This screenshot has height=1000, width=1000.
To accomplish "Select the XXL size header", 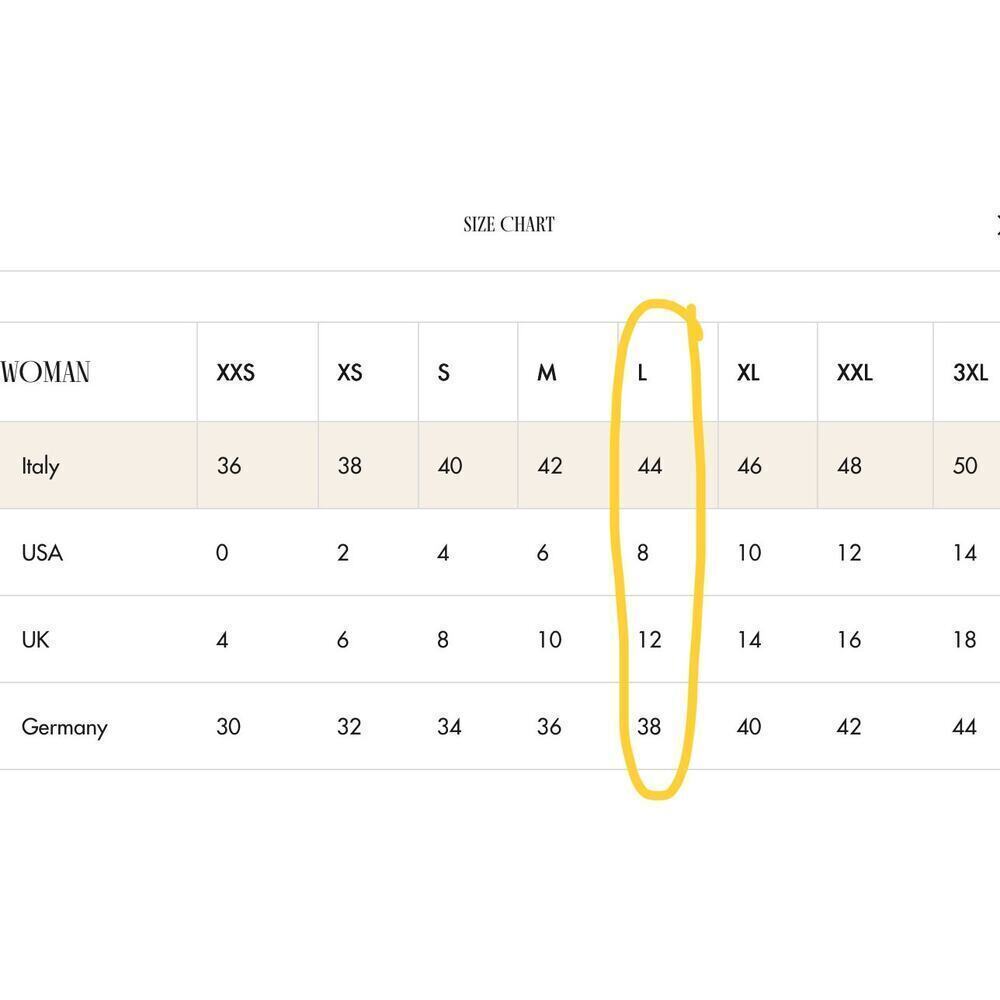I will pos(855,372).
